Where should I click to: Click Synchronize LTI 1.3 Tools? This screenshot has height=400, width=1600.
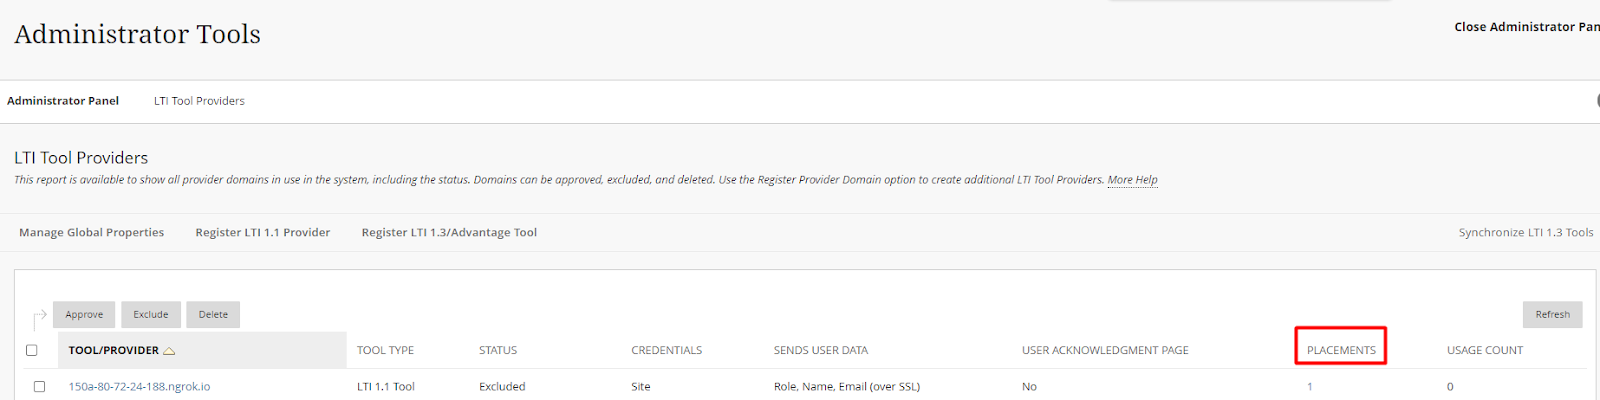1526,233
